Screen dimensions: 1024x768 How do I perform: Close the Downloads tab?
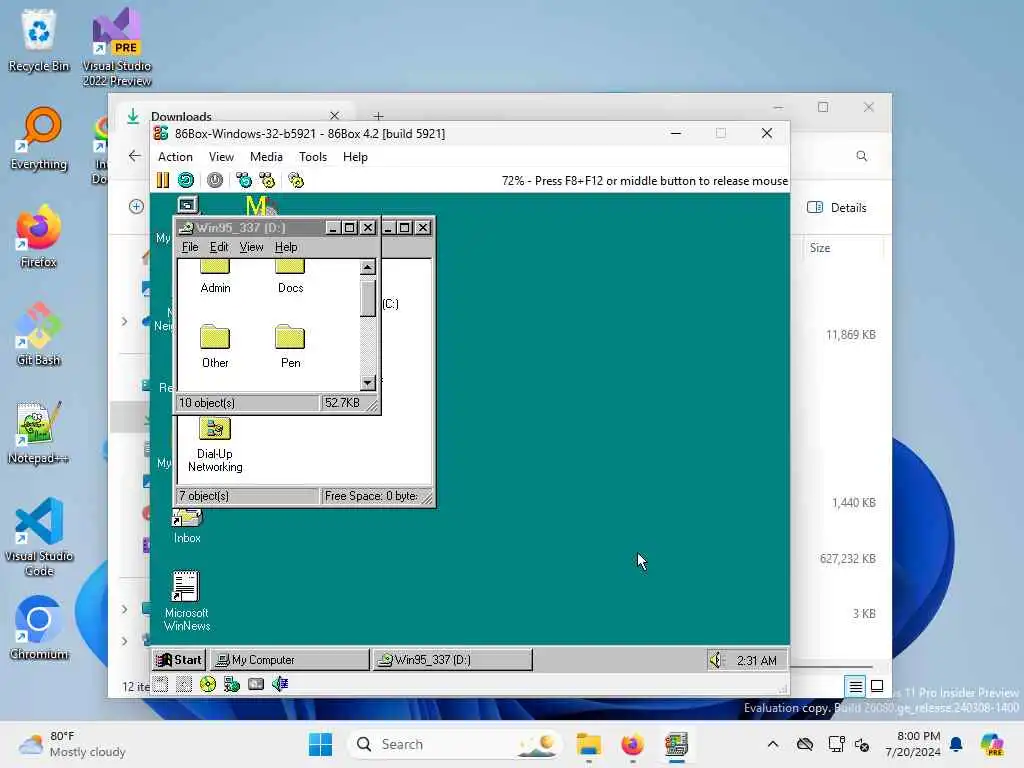[335, 116]
